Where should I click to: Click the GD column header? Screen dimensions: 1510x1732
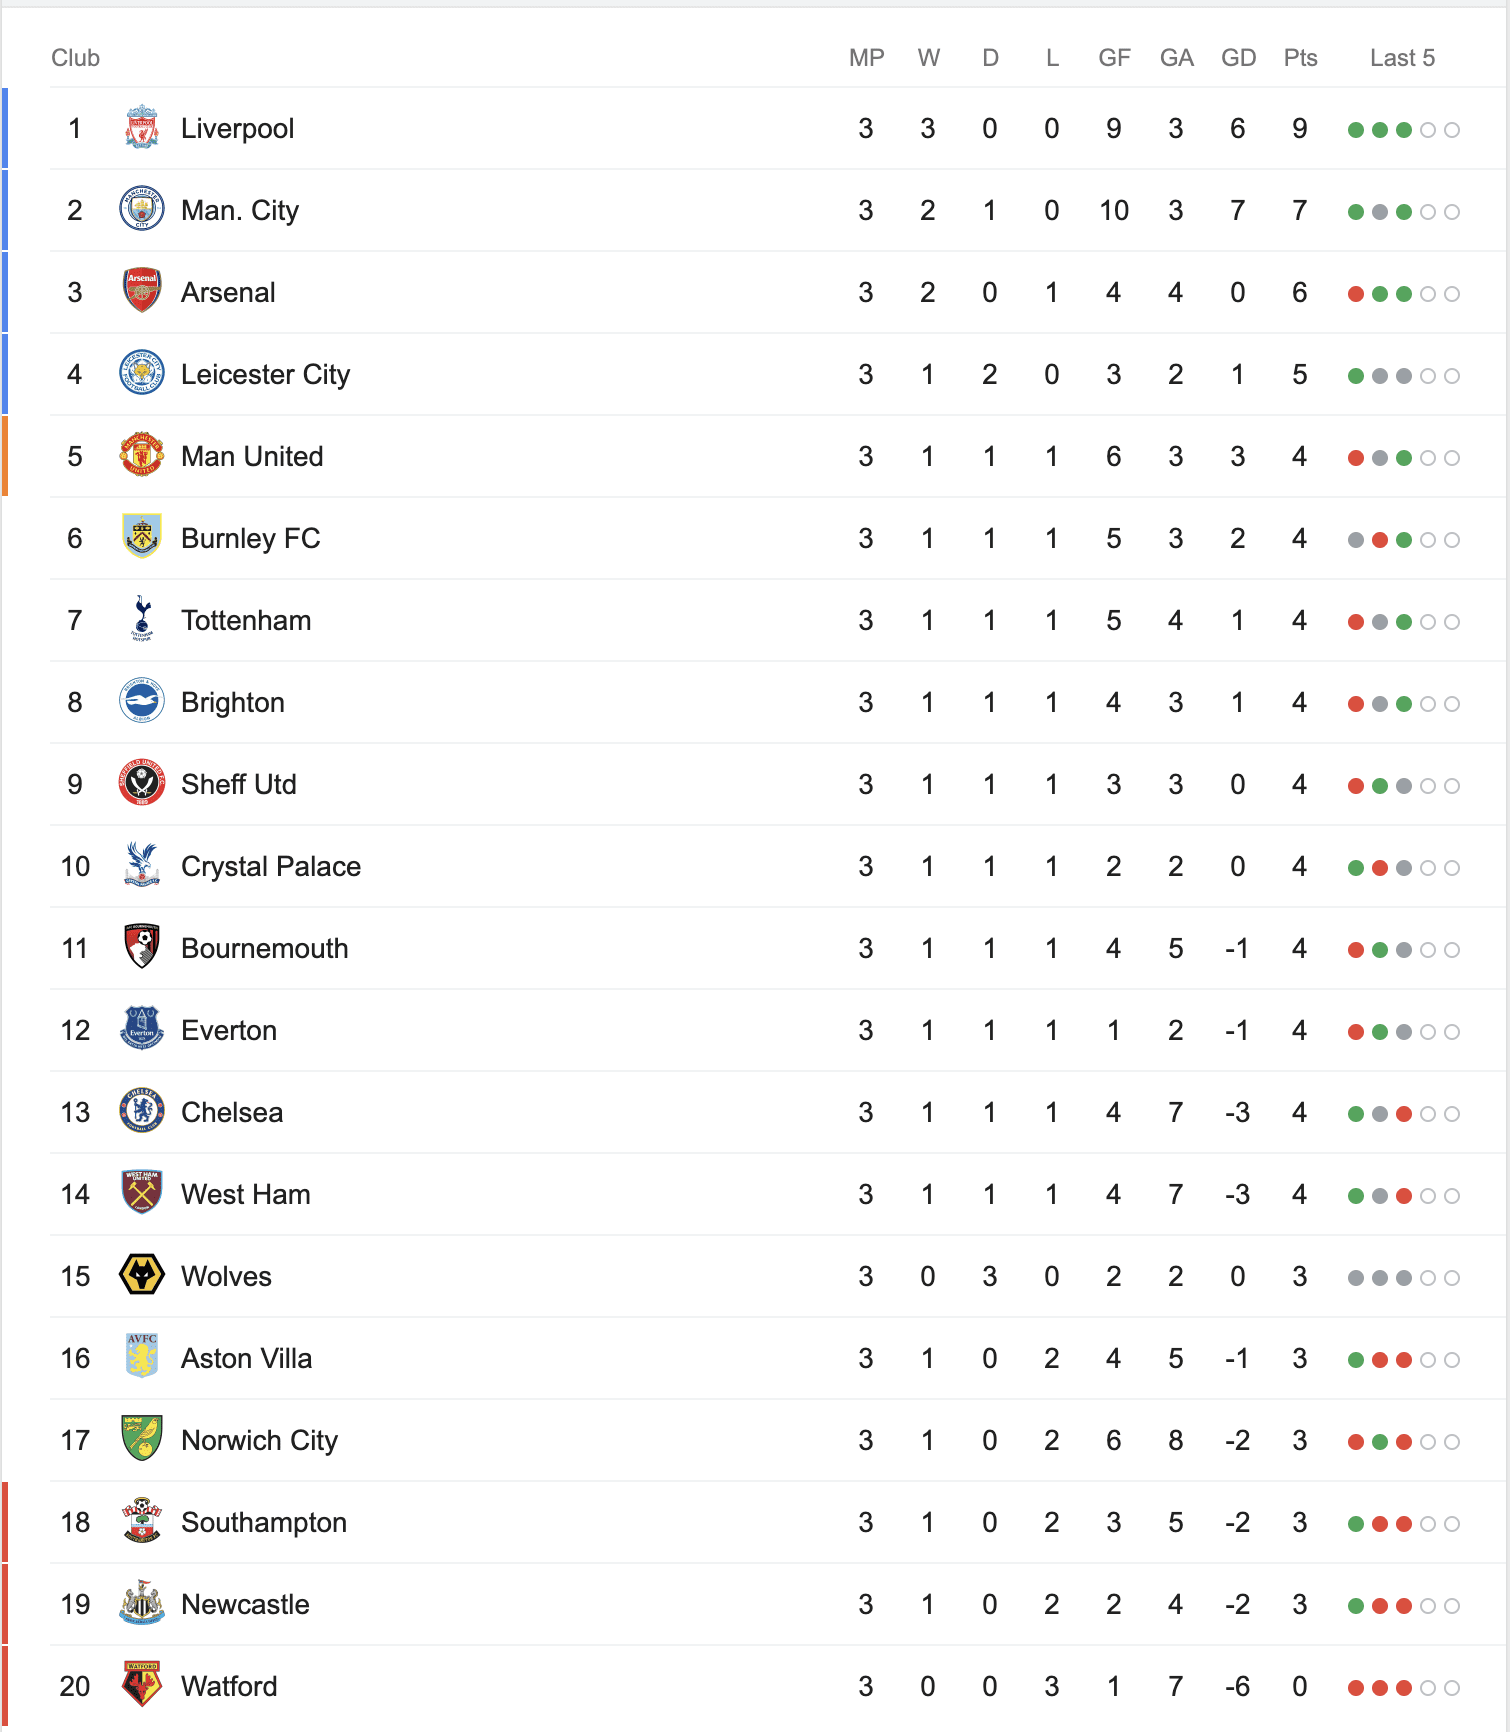(x=1238, y=58)
